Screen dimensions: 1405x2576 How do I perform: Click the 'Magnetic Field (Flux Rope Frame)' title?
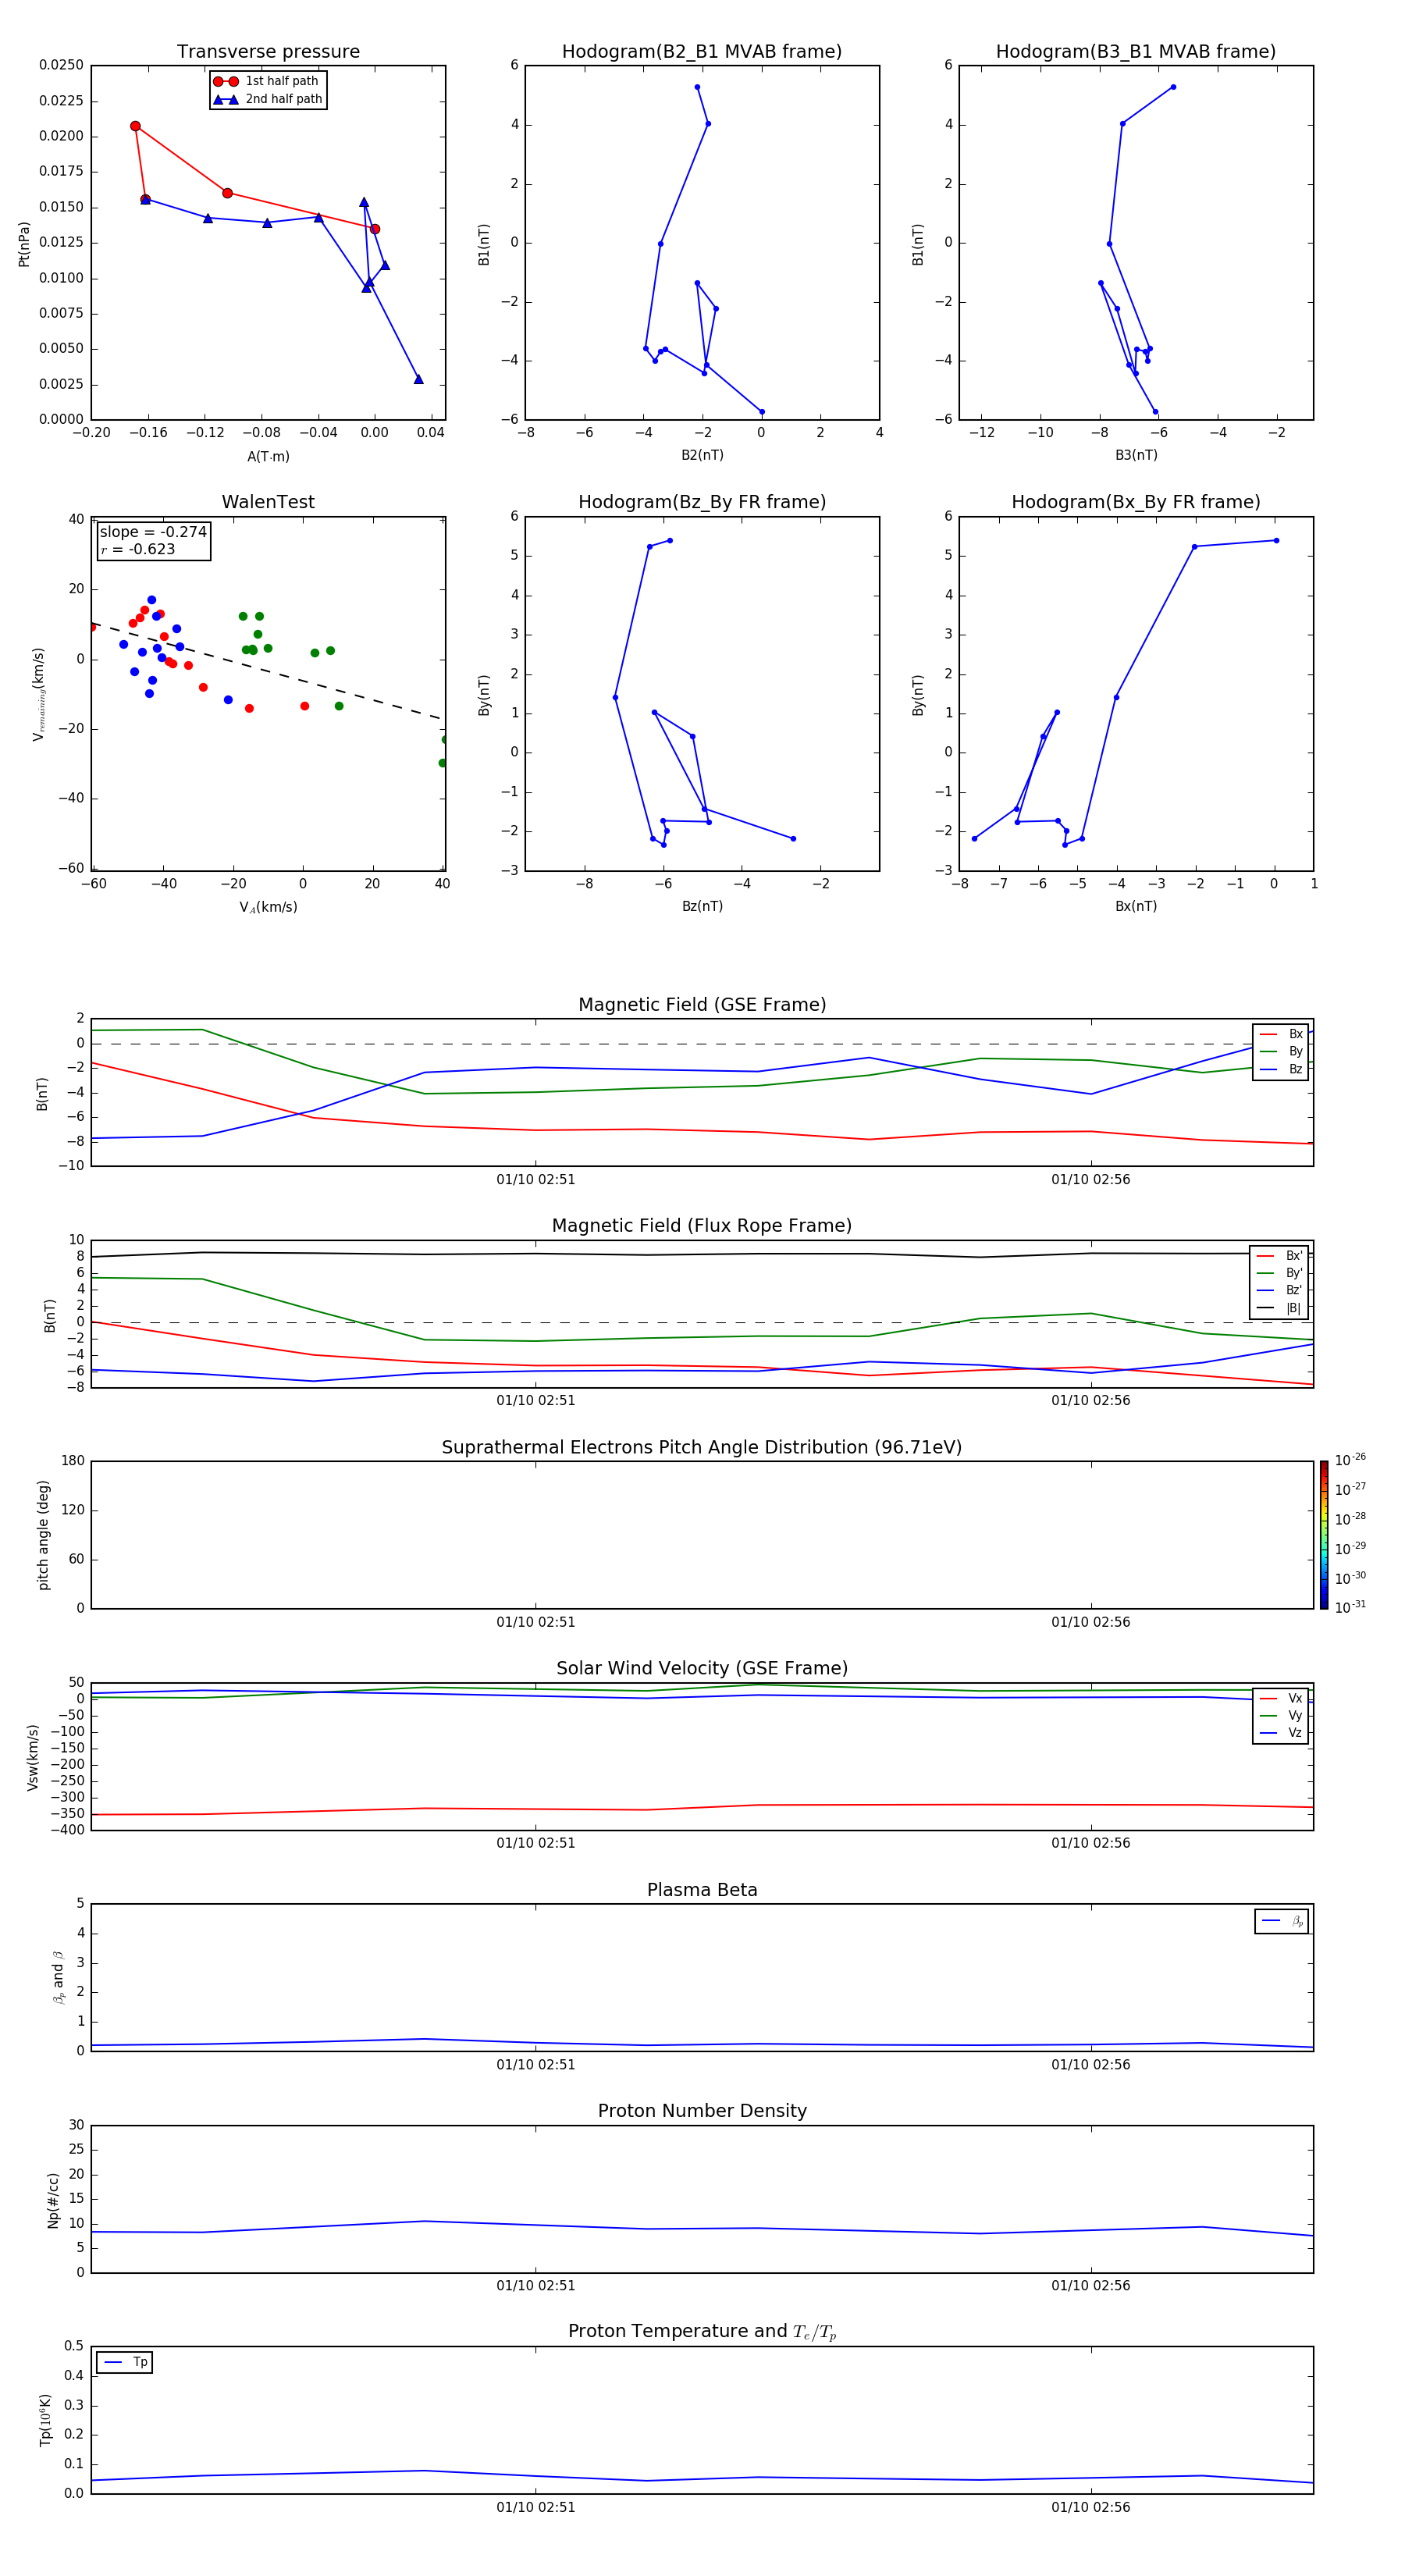click(702, 1226)
